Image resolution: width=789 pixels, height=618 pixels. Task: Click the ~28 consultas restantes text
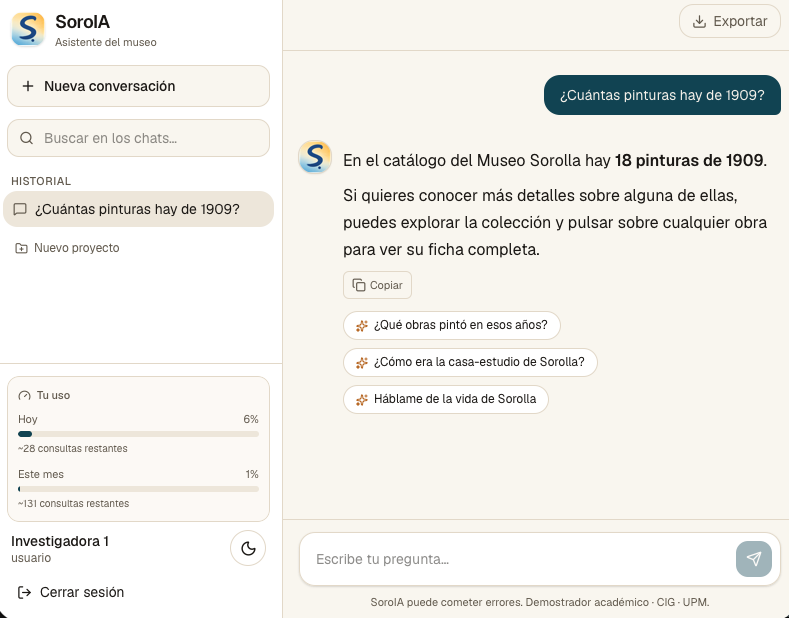tap(72, 448)
